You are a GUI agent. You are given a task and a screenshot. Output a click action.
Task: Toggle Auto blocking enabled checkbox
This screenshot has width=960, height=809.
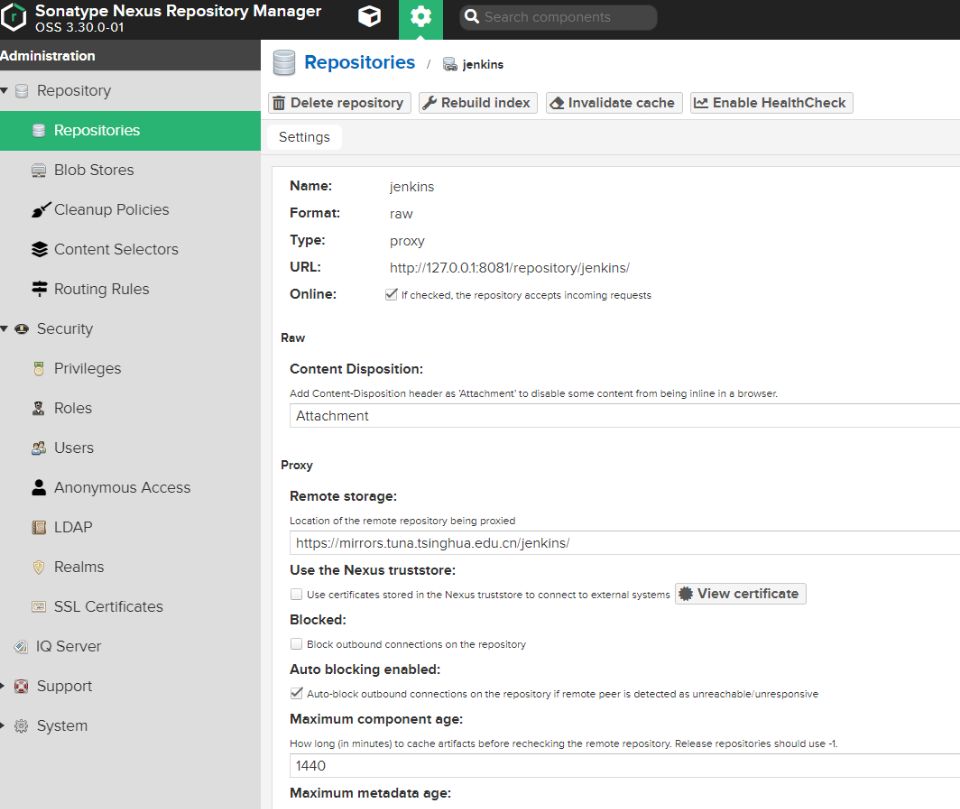tap(296, 693)
